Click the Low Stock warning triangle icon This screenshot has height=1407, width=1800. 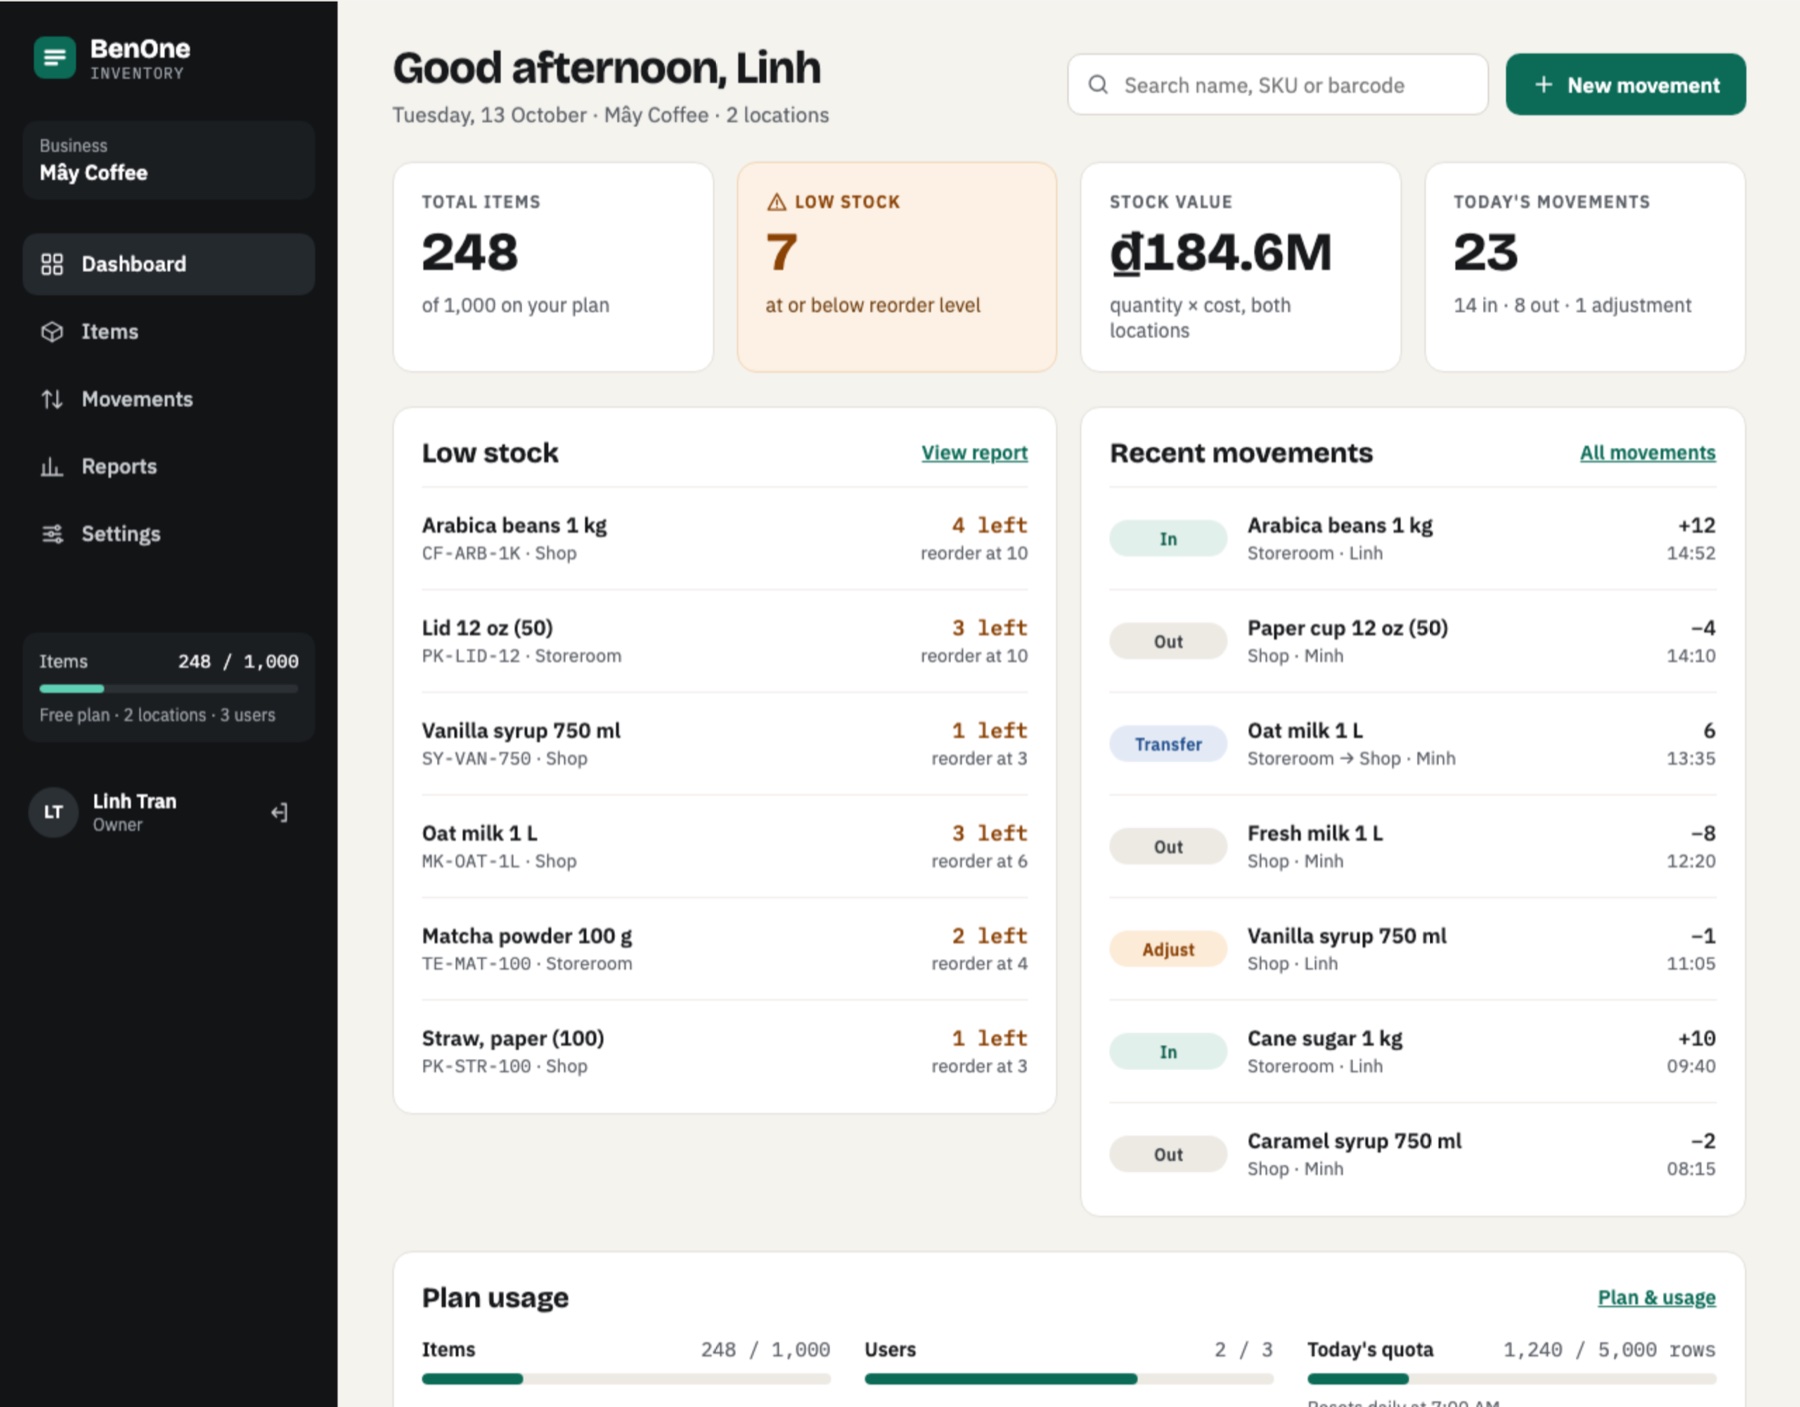[x=776, y=202]
